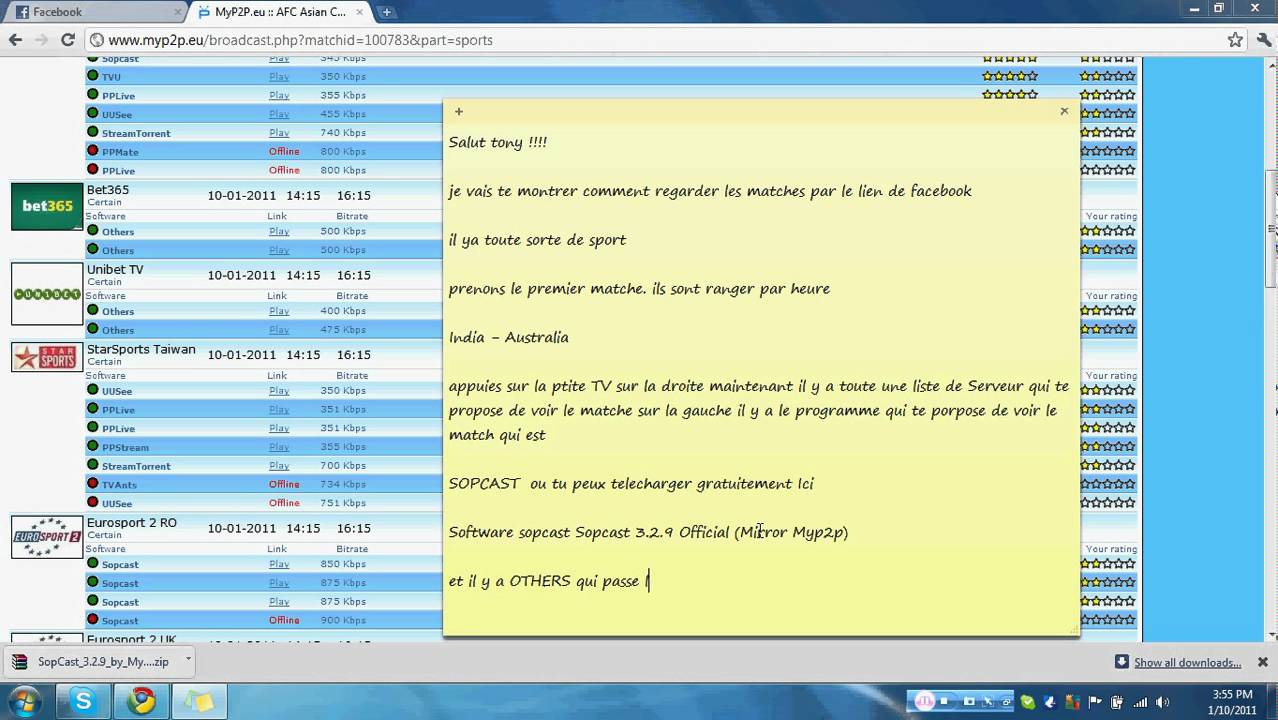The image size is (1278, 720).
Task: Pause the screen recorder in the tray toolbar
Action: click(x=925, y=702)
